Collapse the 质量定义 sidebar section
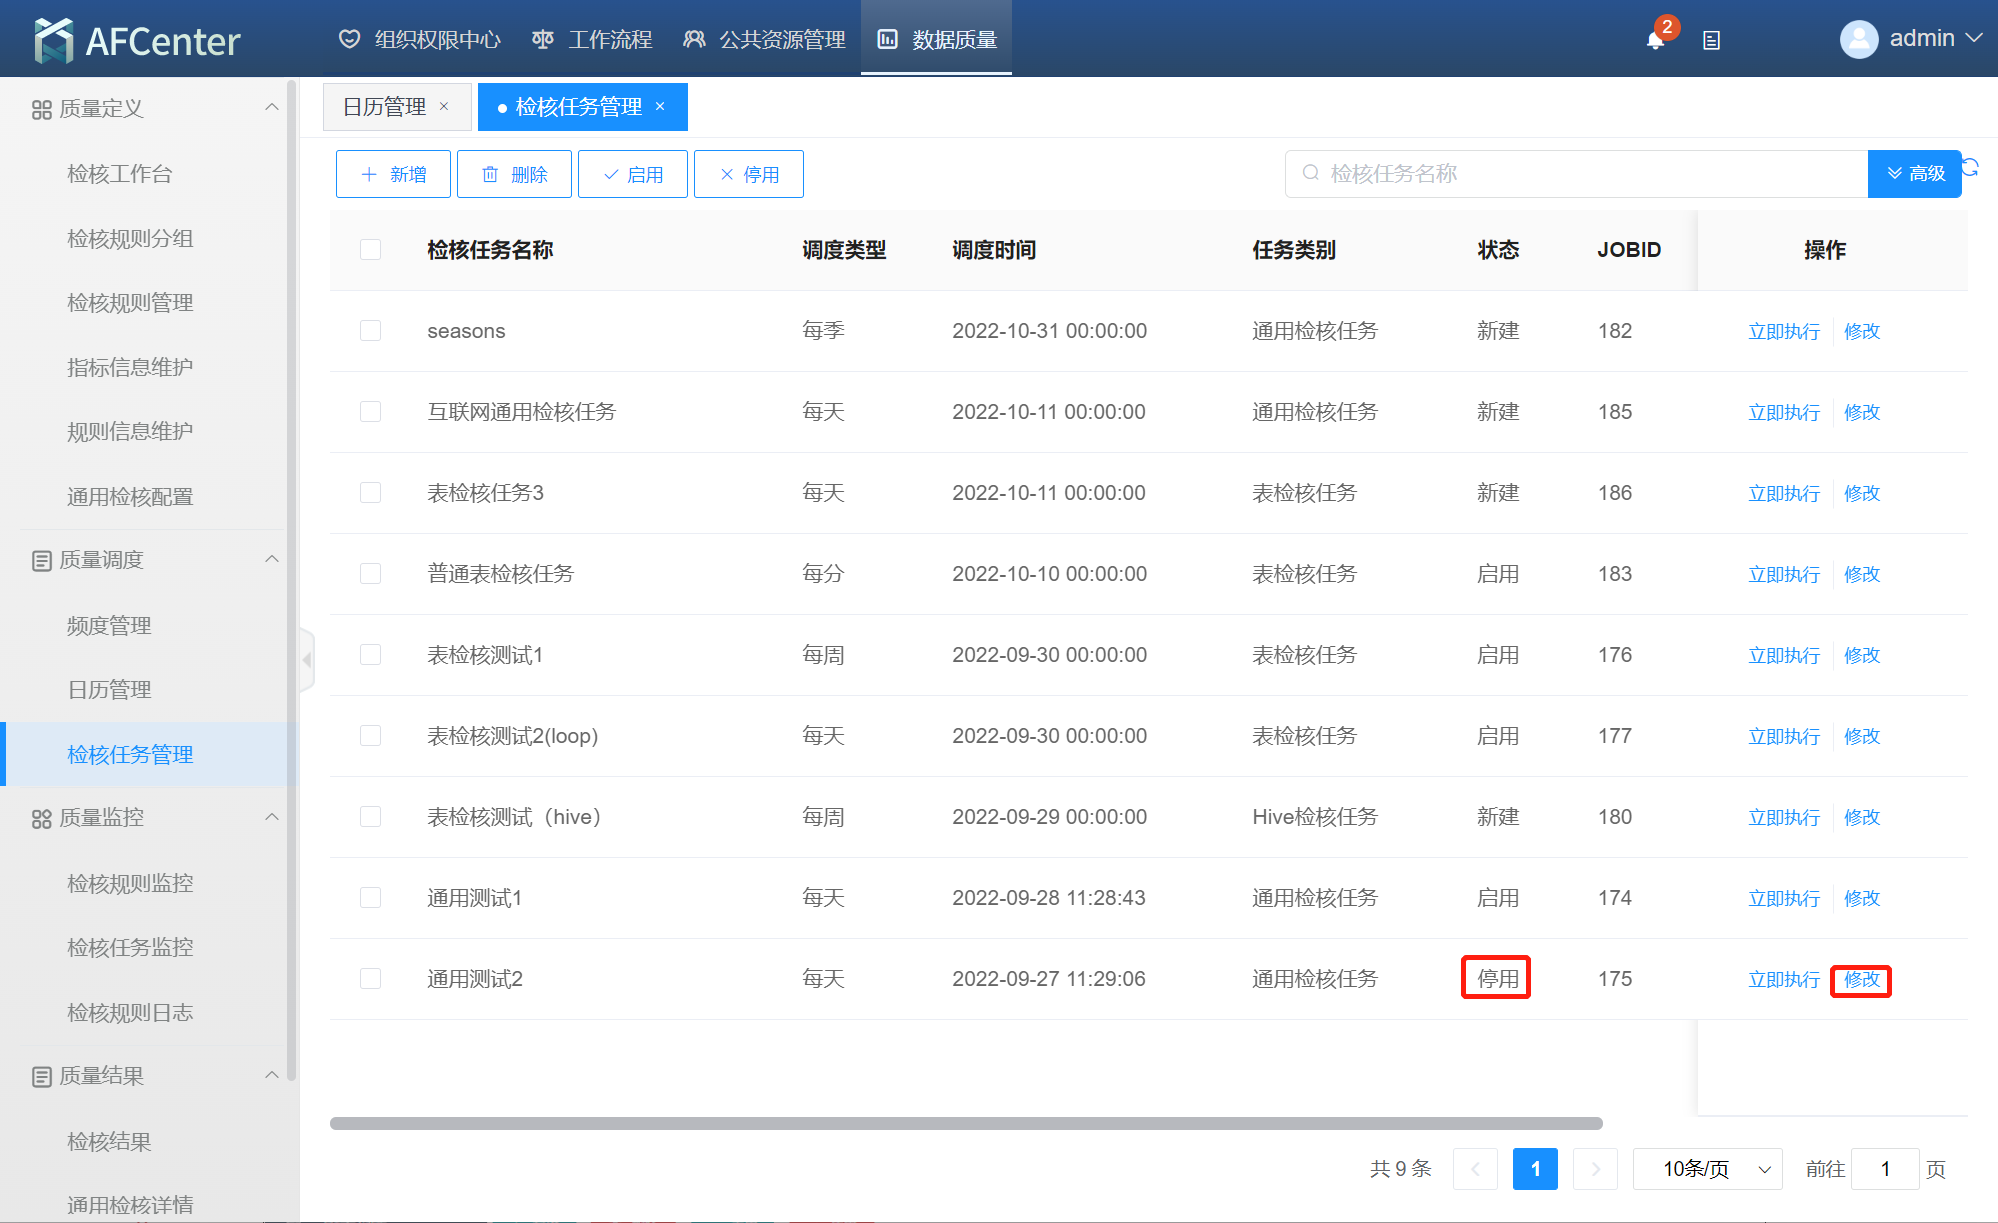 tap(271, 108)
